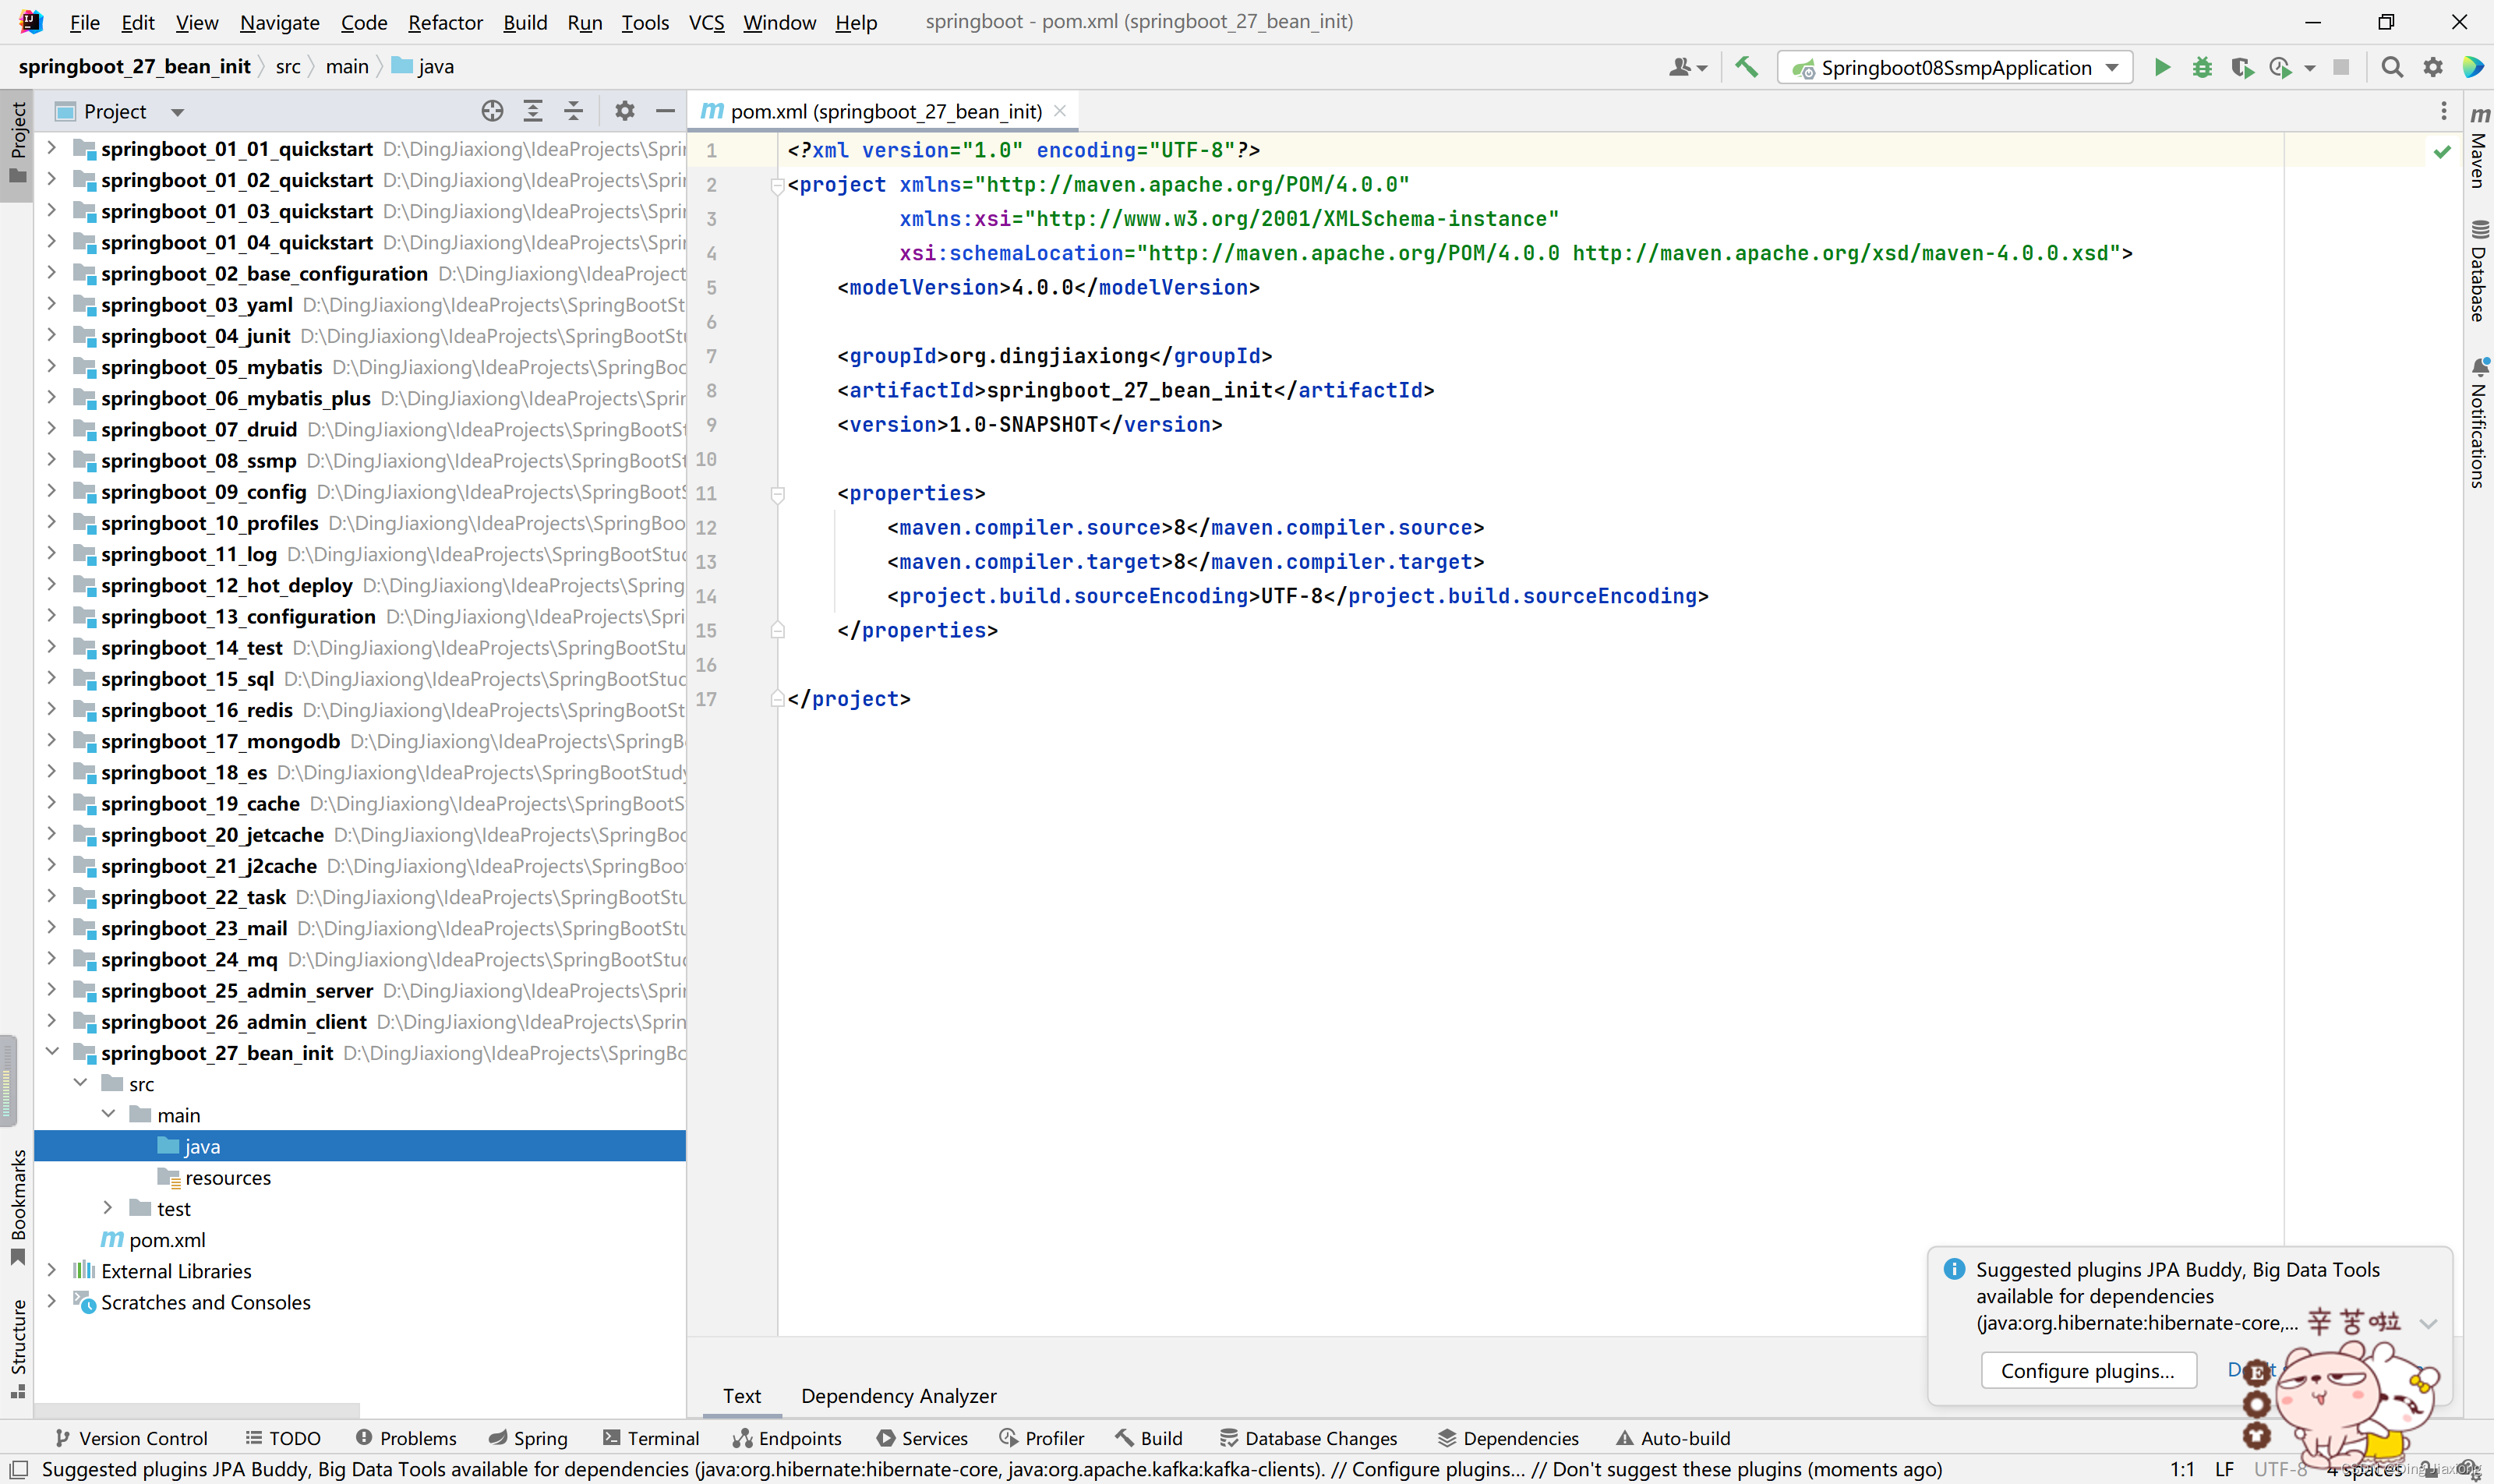
Task: Open the Profile run icon
Action: click(2280, 67)
